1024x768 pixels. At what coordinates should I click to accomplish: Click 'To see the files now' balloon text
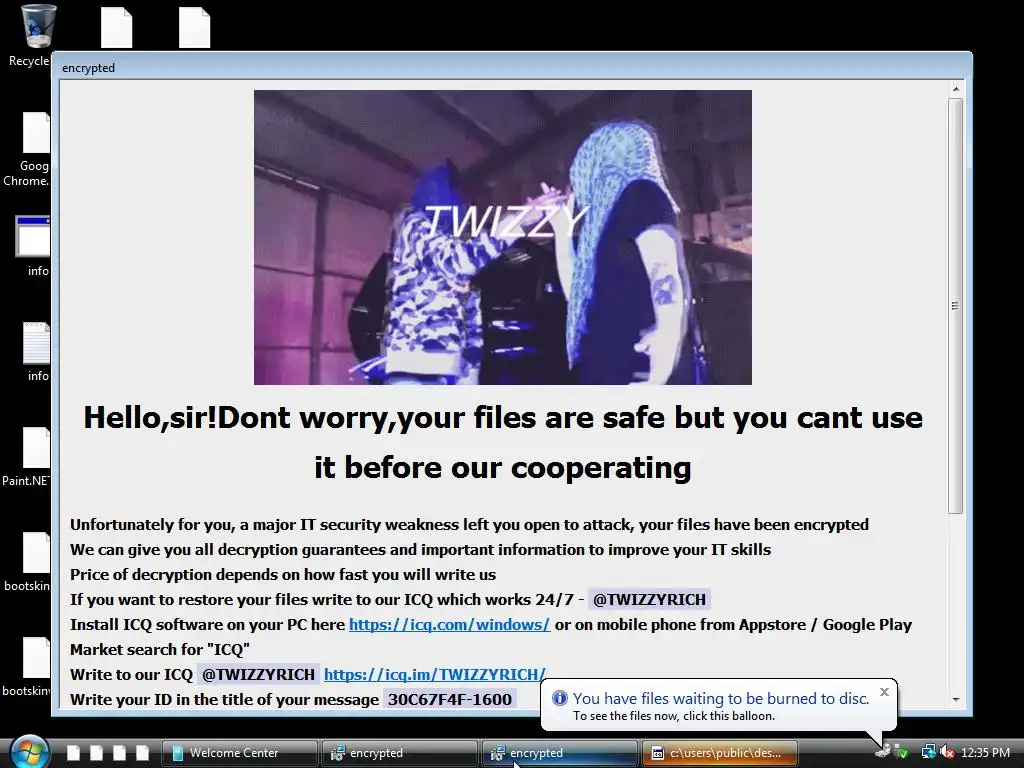click(x=674, y=716)
